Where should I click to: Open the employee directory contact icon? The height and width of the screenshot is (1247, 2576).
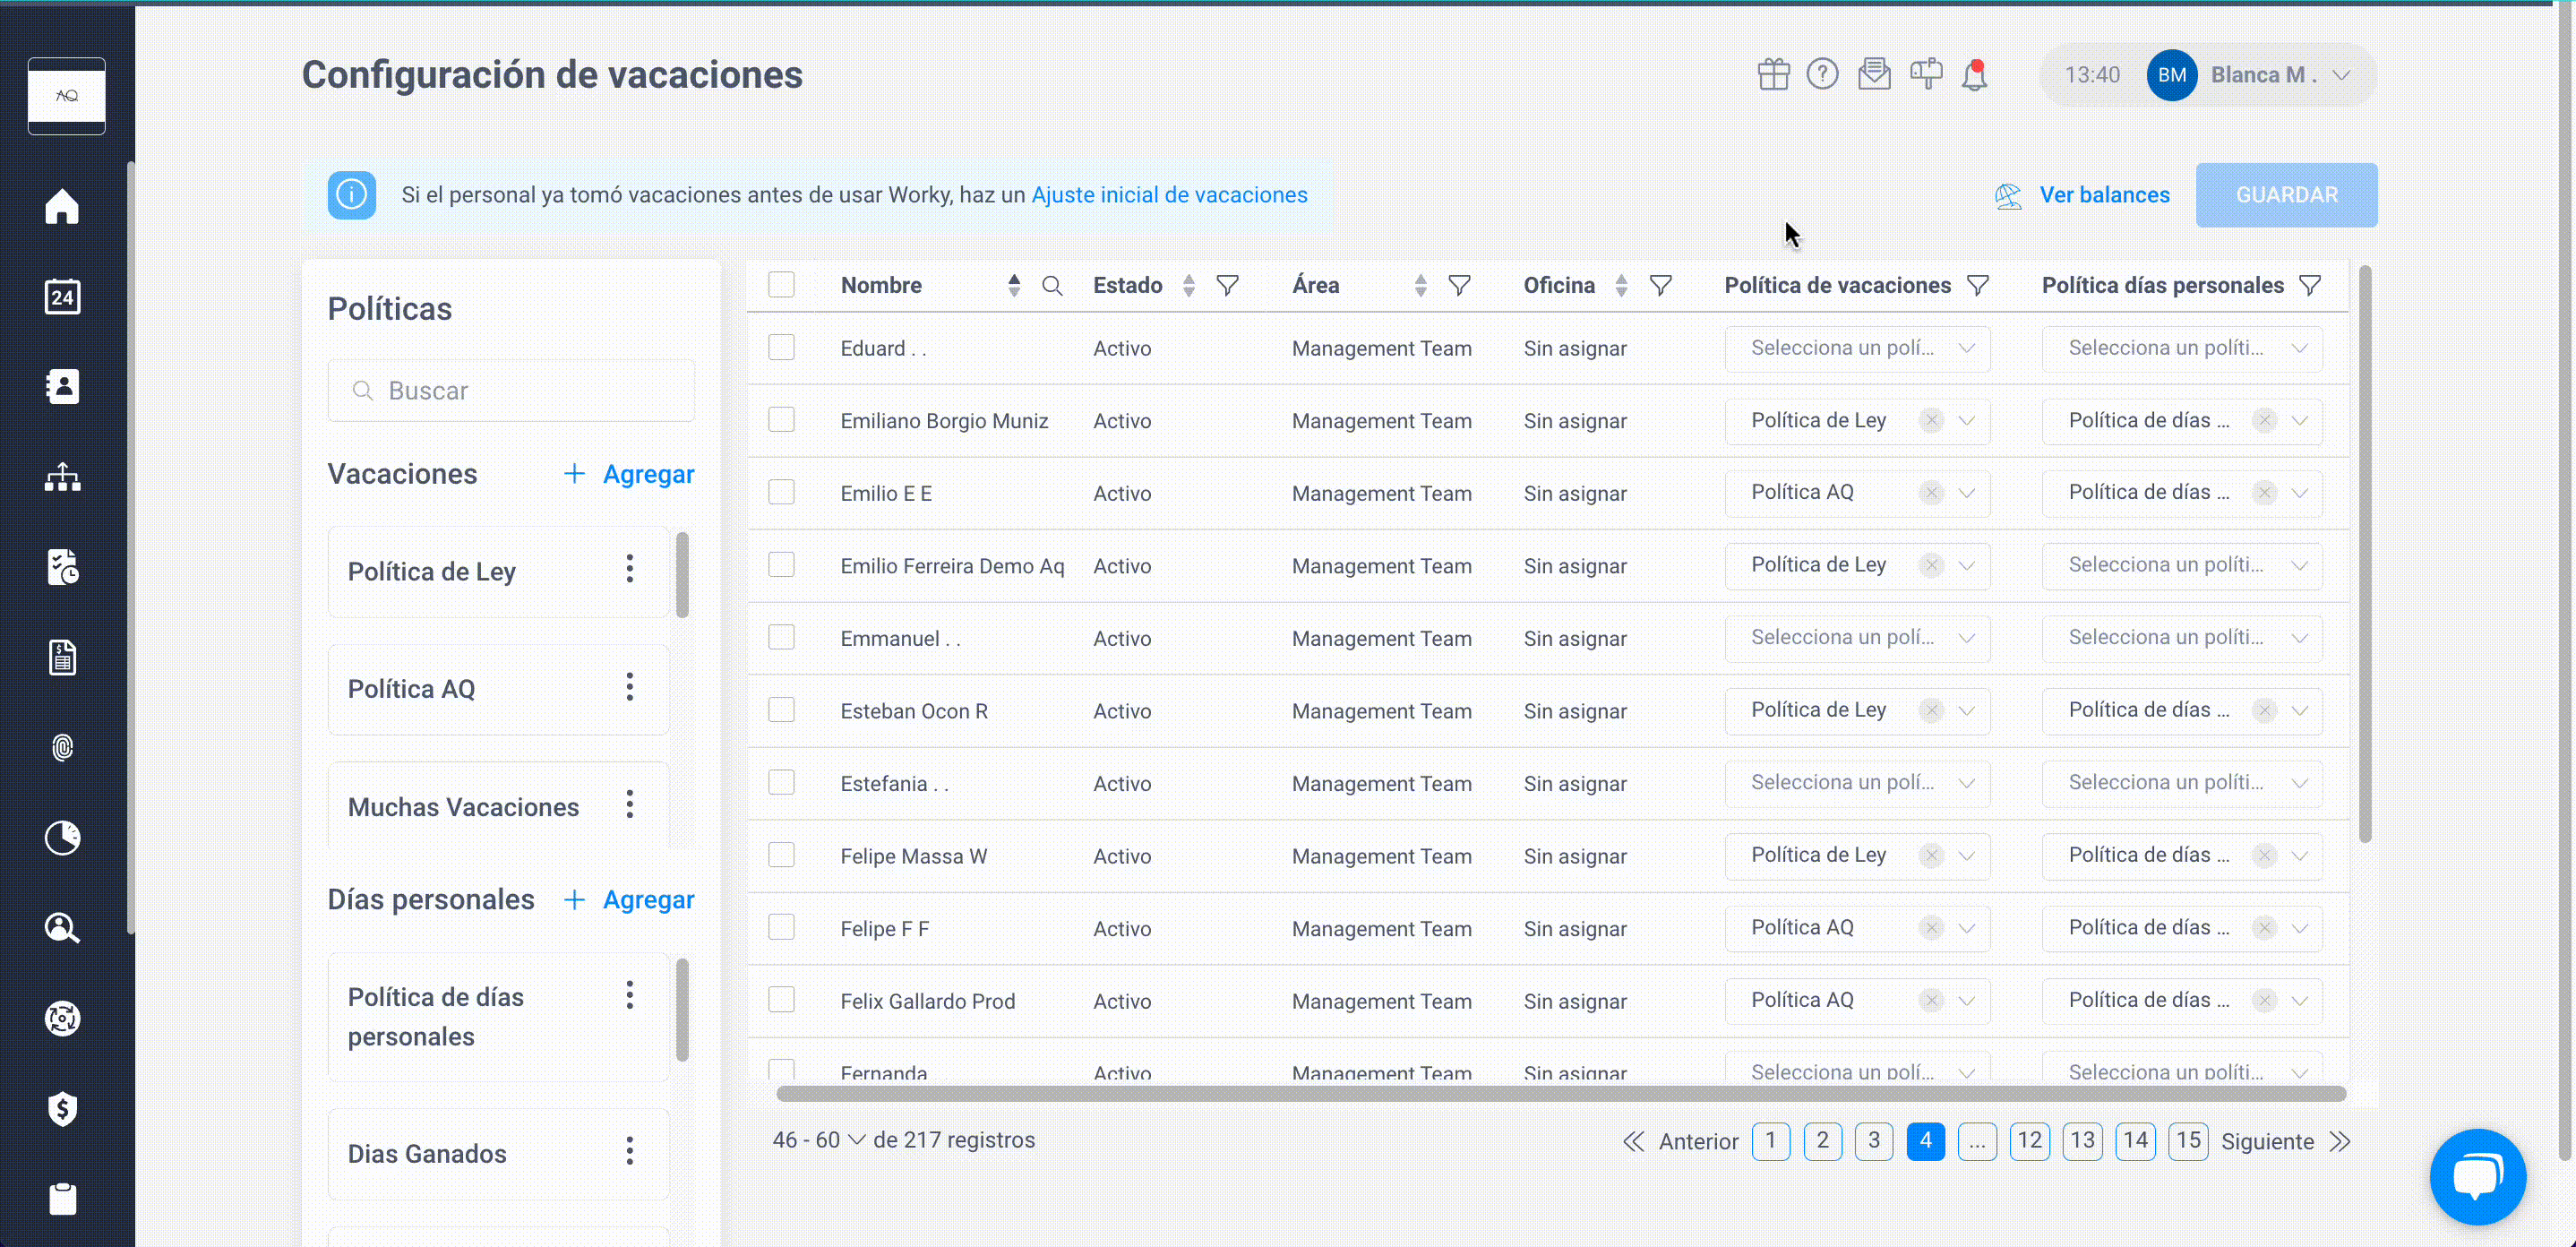[62, 386]
